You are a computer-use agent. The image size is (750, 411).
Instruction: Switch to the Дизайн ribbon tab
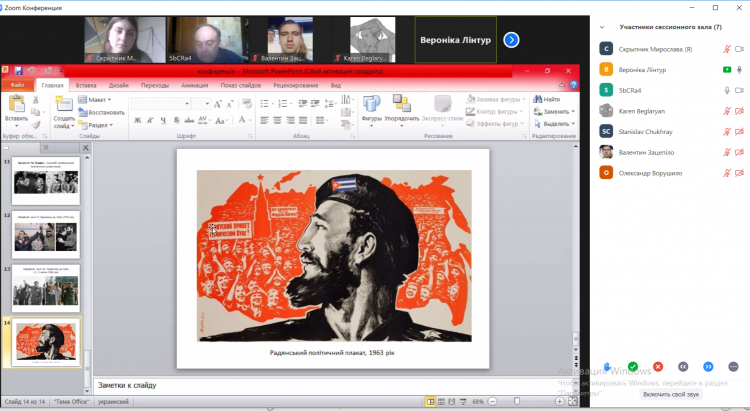[x=119, y=85]
